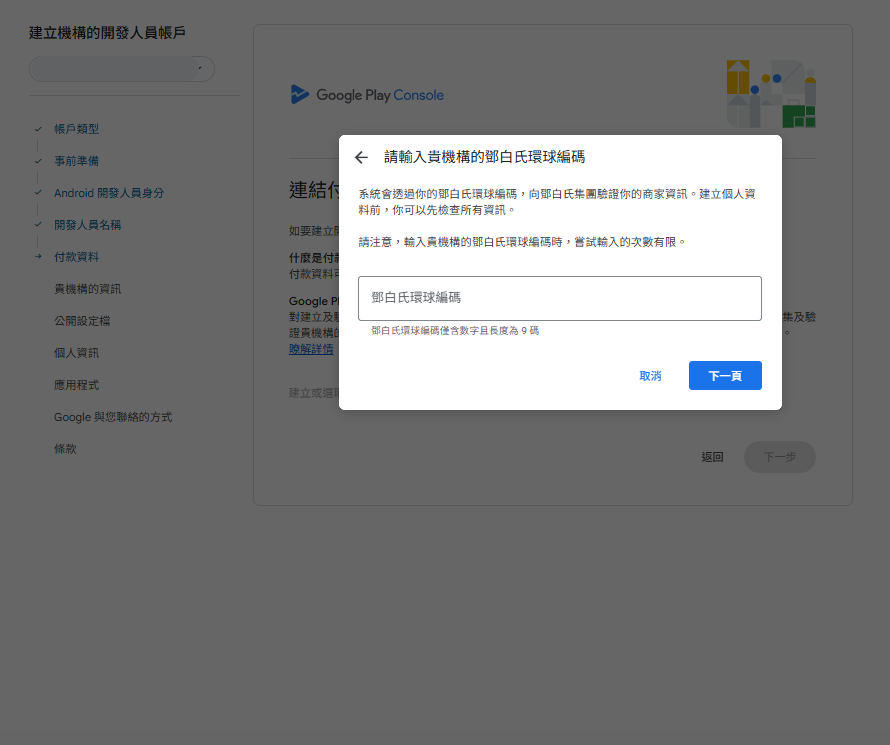Click the 瞭解詳情 link
Screen dimensions: 890x745
pyautogui.click(x=311, y=349)
